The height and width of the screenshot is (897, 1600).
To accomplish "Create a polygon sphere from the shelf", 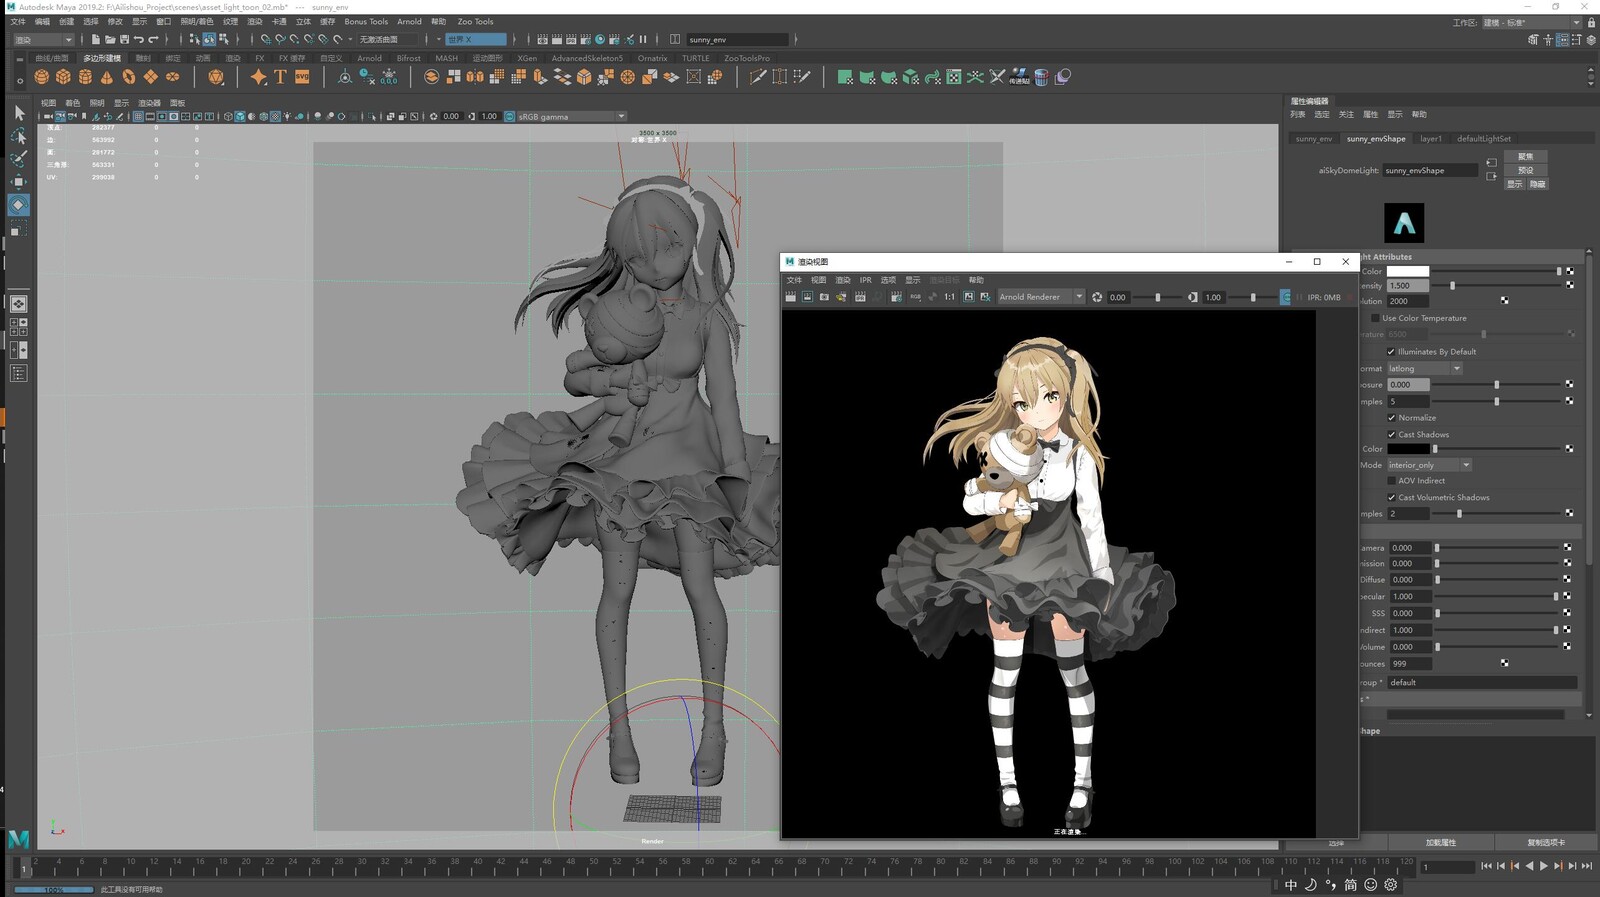I will click(41, 77).
